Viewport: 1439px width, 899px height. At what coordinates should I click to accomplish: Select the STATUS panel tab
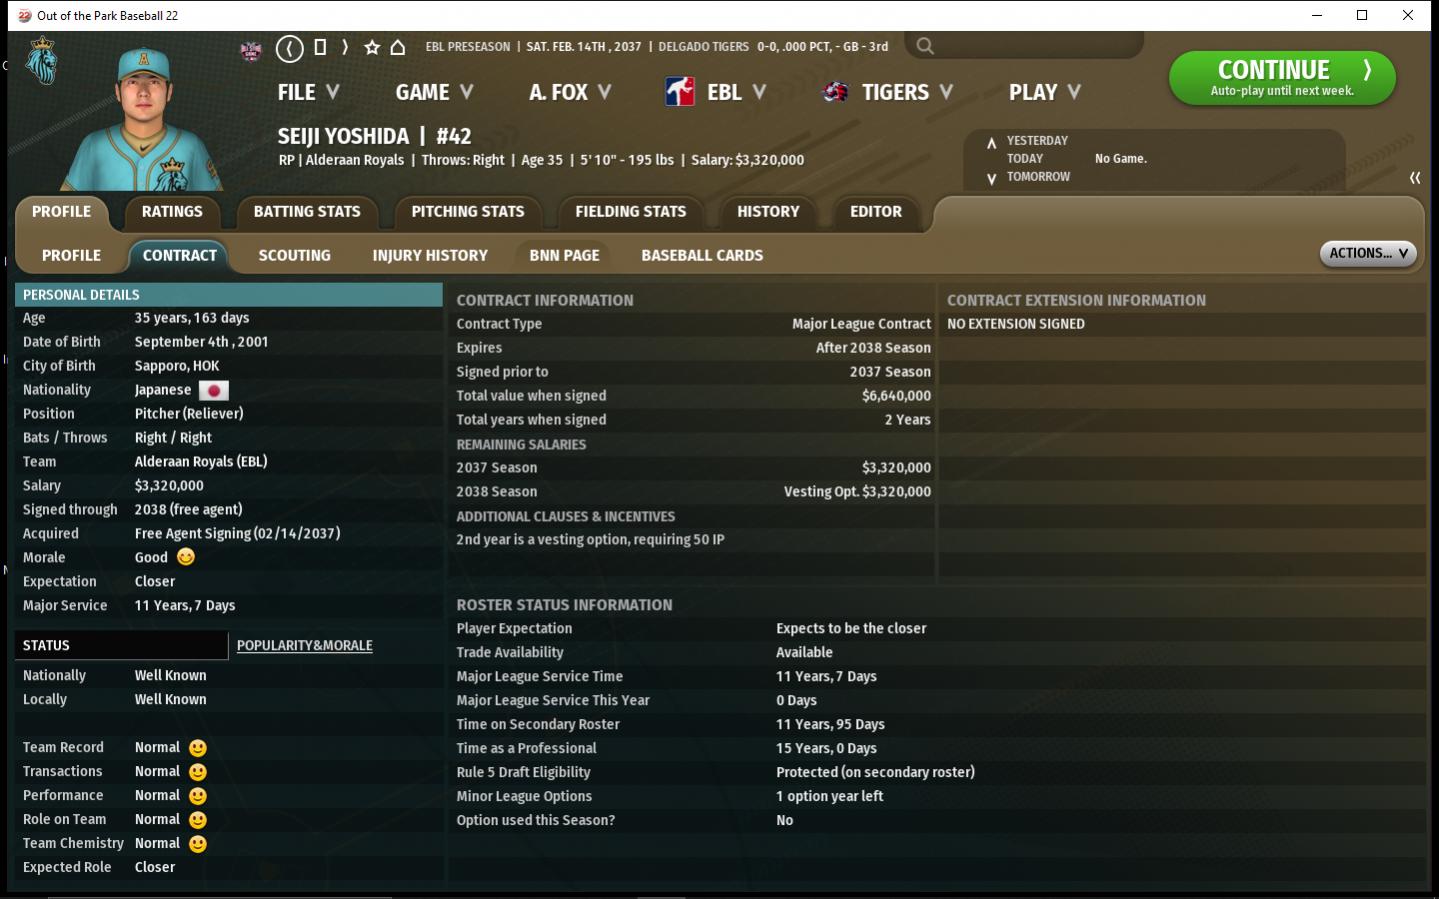[121, 646]
